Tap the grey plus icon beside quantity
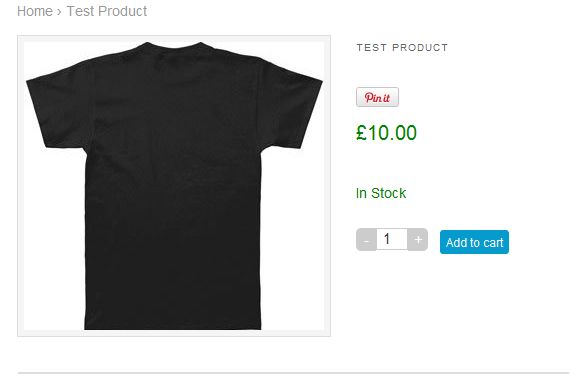 point(418,240)
